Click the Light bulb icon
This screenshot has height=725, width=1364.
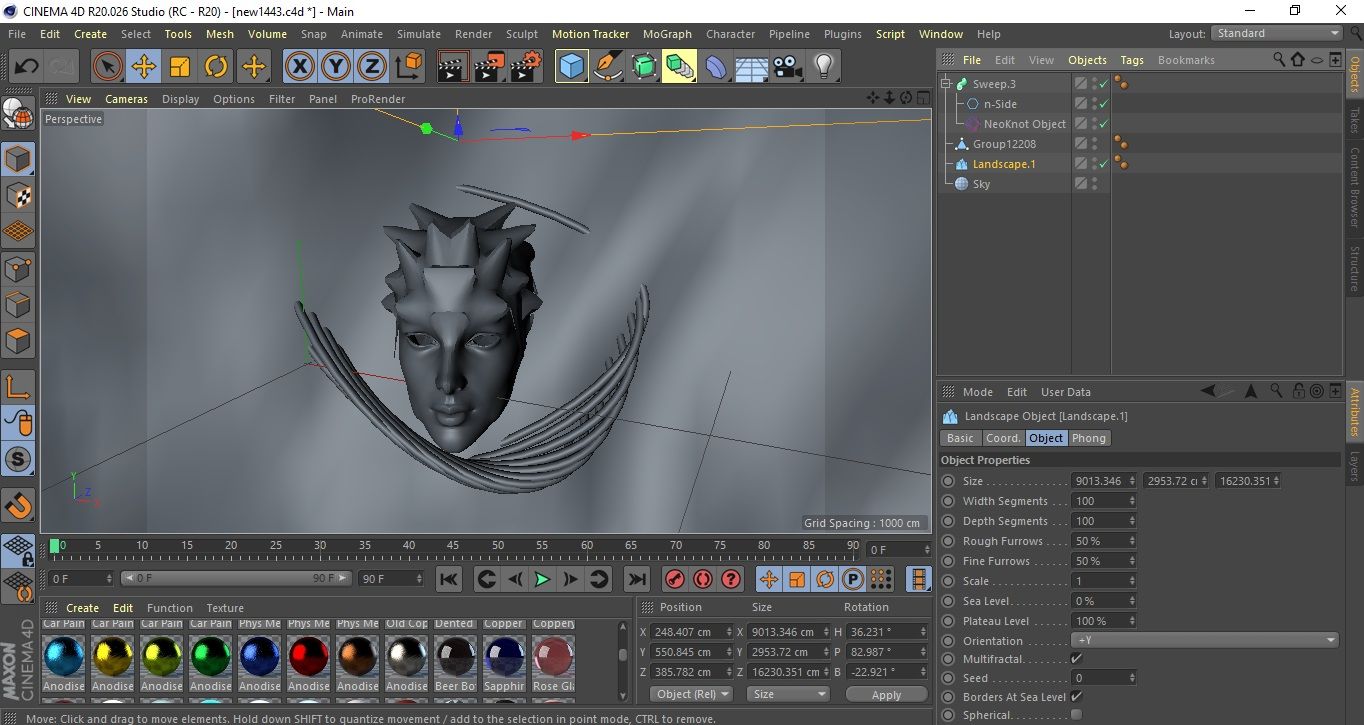click(823, 67)
